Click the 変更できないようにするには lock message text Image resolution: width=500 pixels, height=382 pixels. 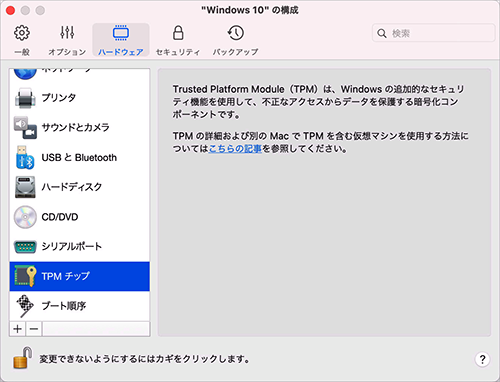[x=144, y=359]
